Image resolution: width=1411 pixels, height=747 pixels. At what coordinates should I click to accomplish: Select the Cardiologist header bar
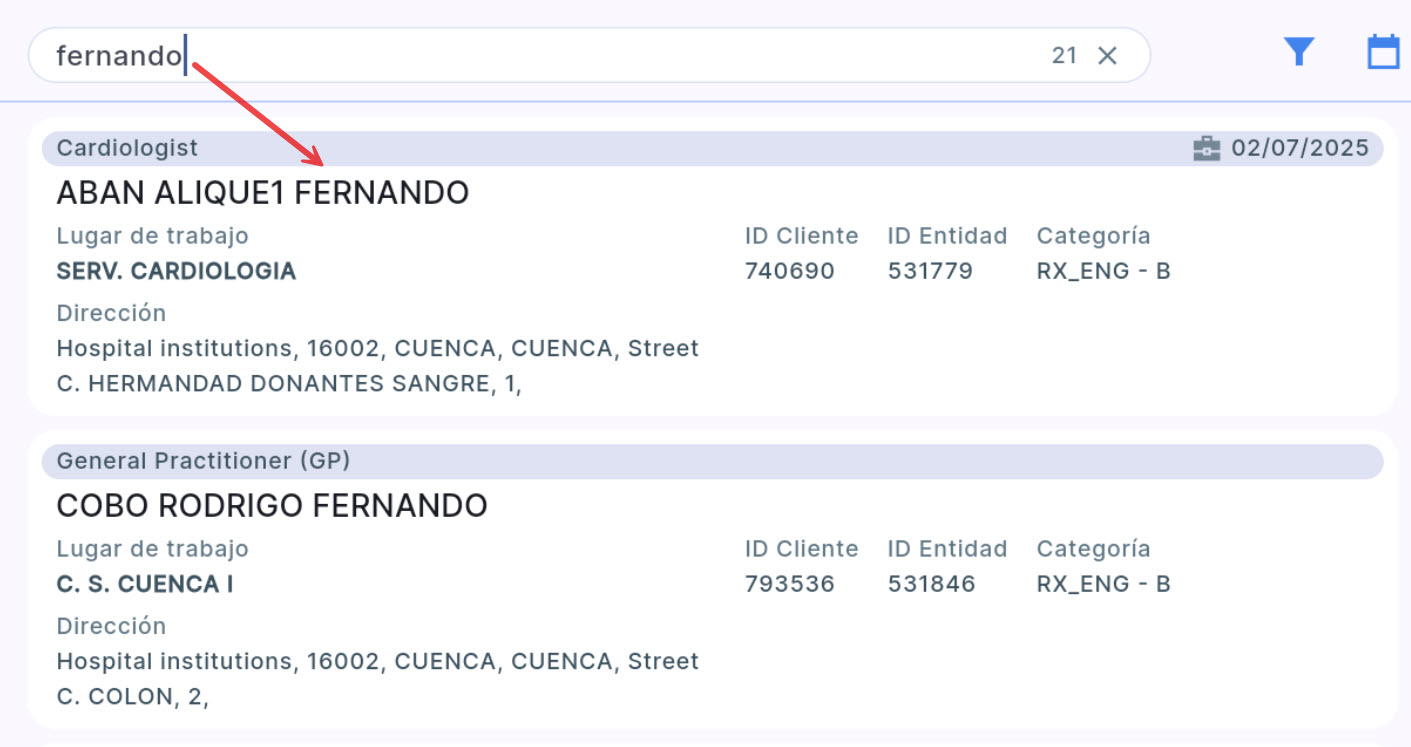[x=600, y=149]
